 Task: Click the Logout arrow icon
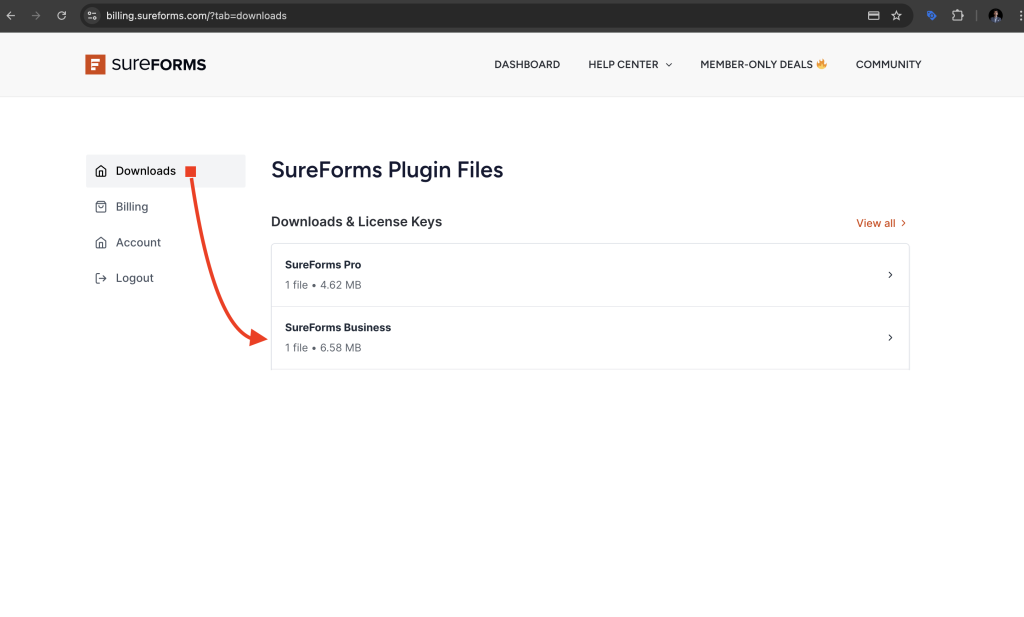[100, 278]
